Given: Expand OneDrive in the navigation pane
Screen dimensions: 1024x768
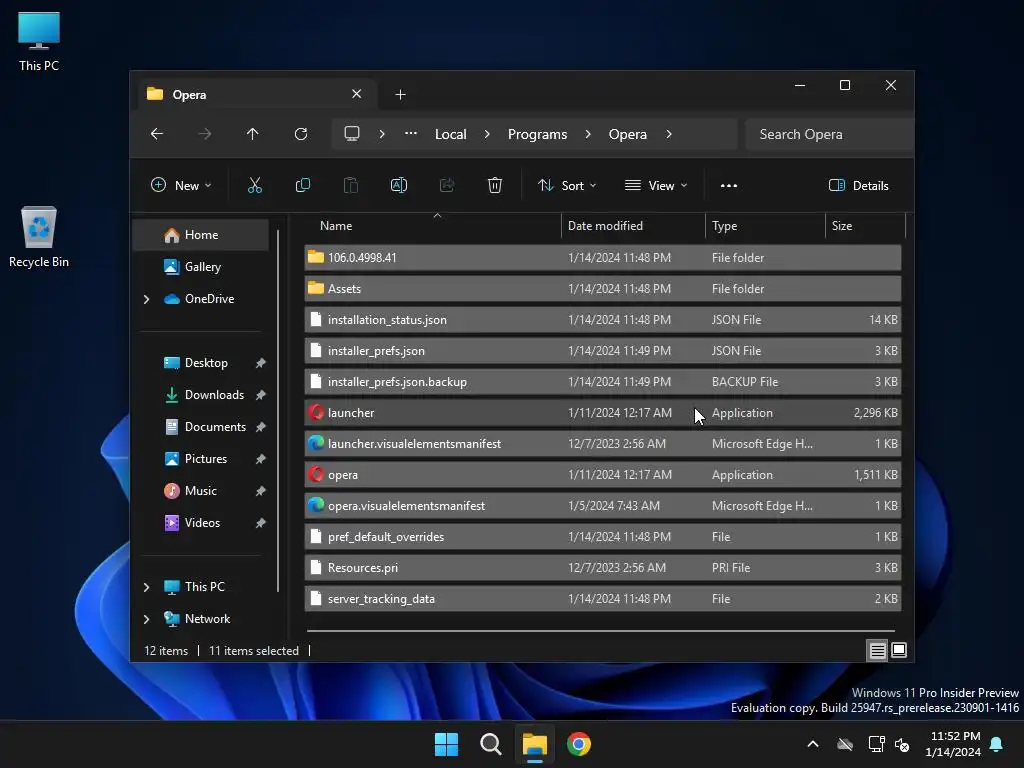Looking at the screenshot, I should (x=146, y=299).
